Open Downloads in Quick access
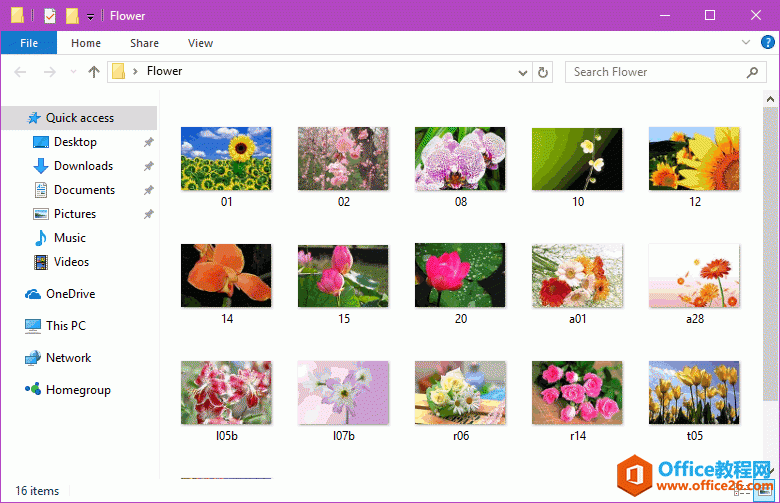Image resolution: width=780 pixels, height=503 pixels. tap(83, 166)
